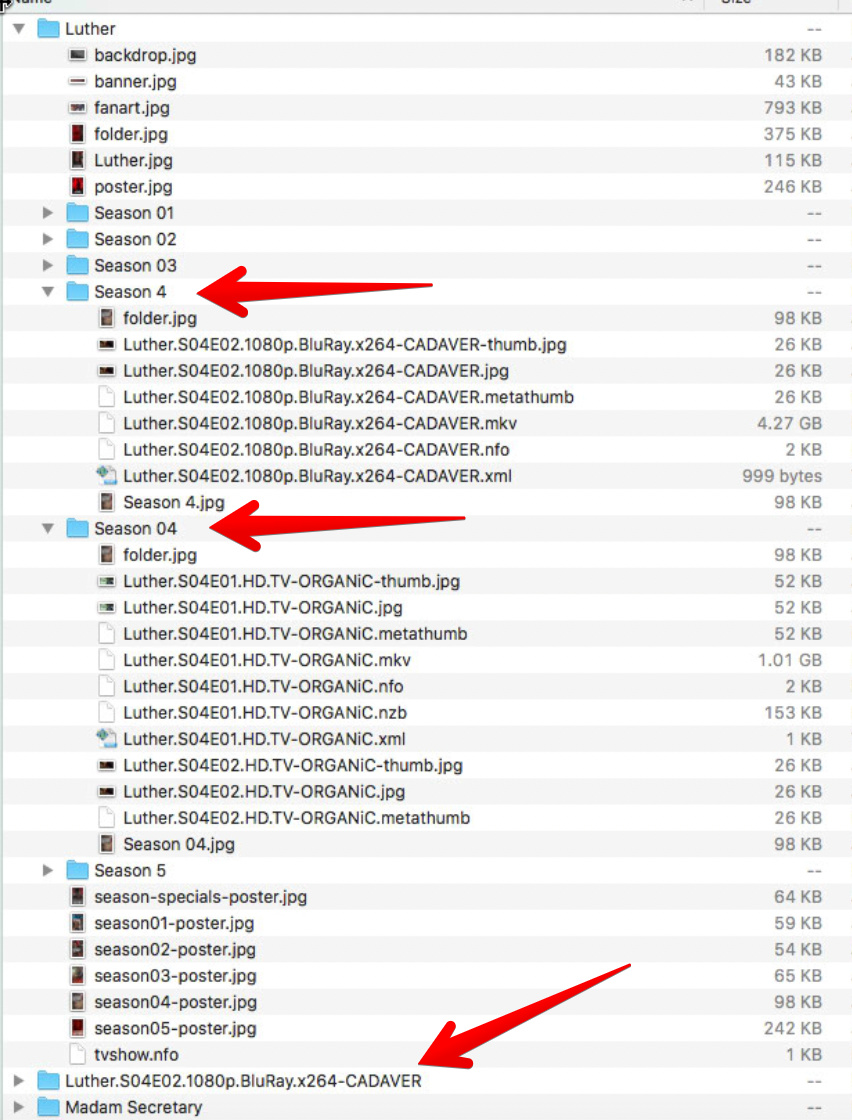
Task: Click the document icon of Luther.S04E01.HD.TV-ORGANiC.mkv
Action: 106,660
